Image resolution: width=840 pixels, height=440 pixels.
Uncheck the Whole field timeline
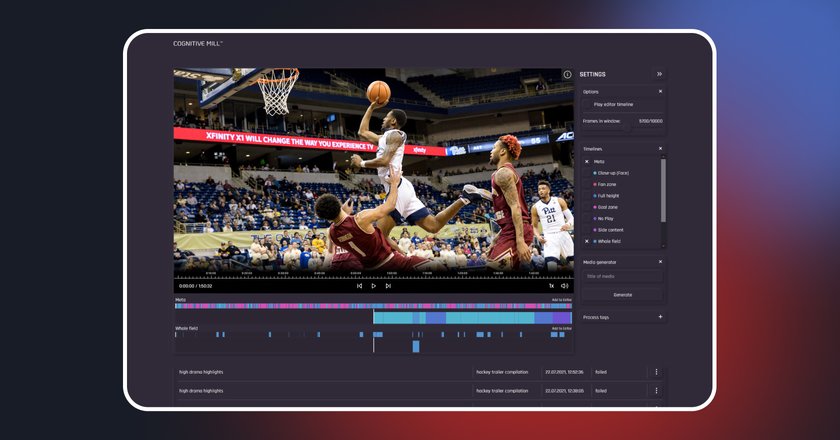click(x=587, y=242)
